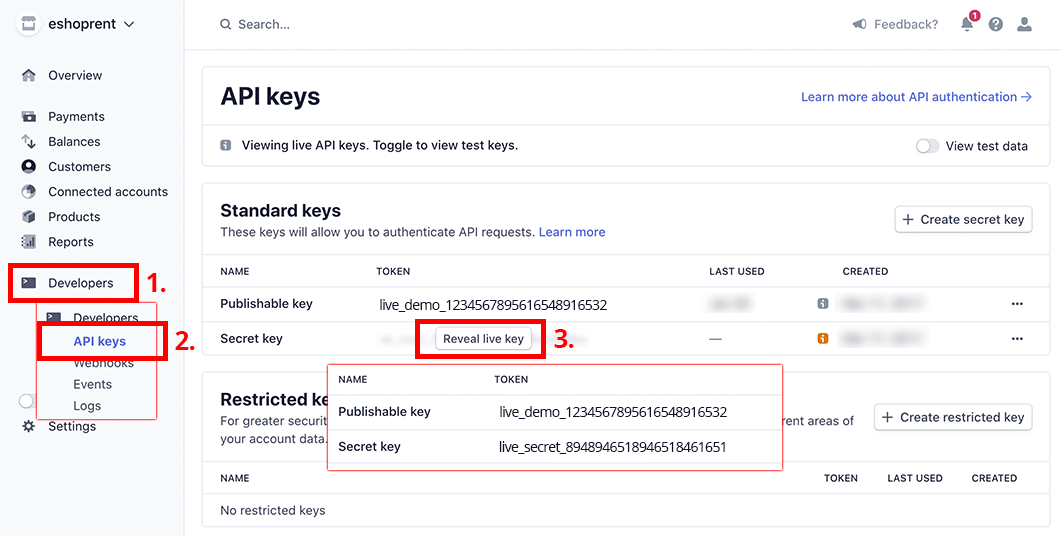Screen dimensions: 1061x536
Task: Open Publishable key more options ellipsis
Action: [1017, 304]
